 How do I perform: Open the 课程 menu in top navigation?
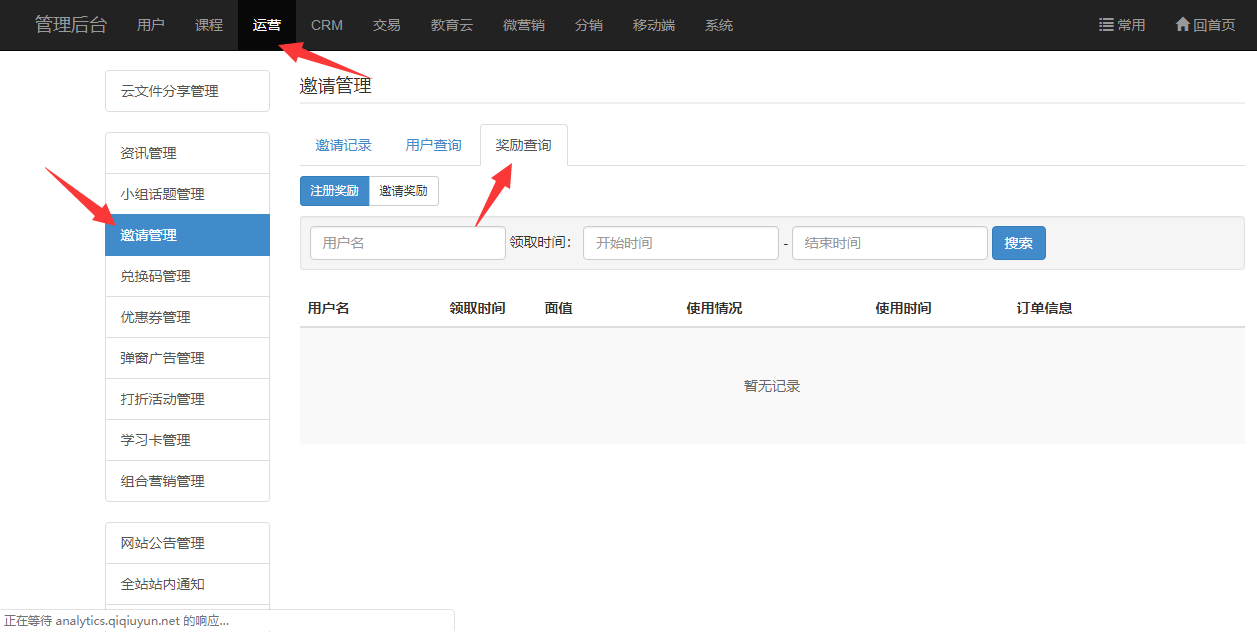click(209, 25)
